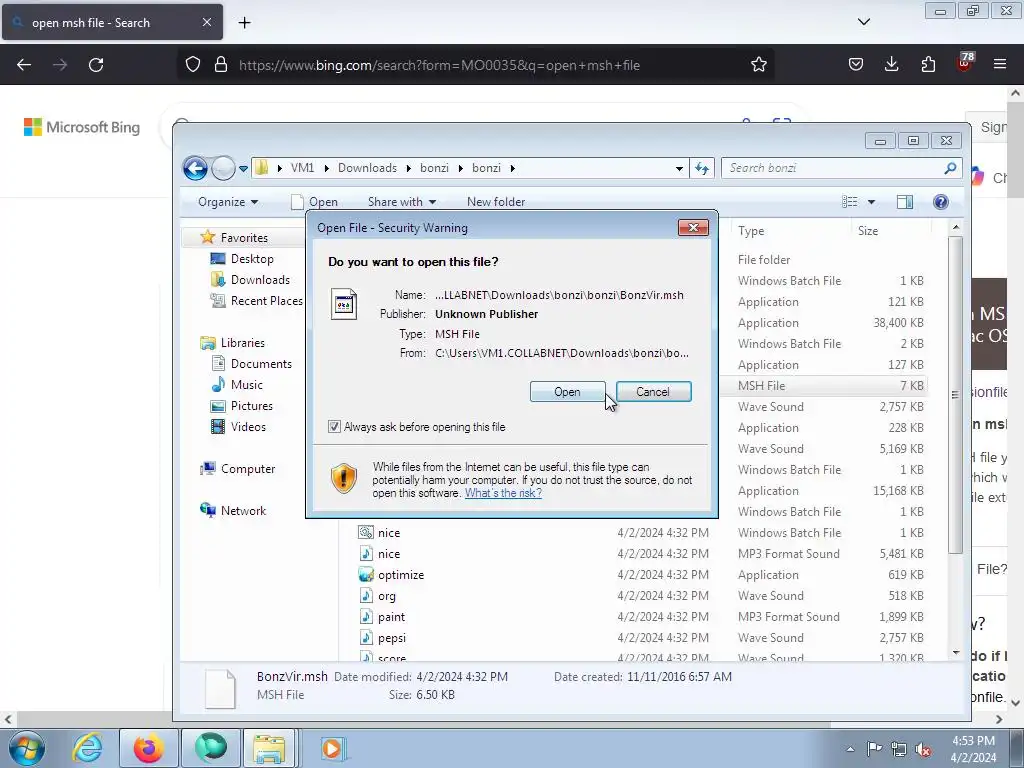Click the tracking protection shield icon
The height and width of the screenshot is (768, 1024).
coord(193,65)
